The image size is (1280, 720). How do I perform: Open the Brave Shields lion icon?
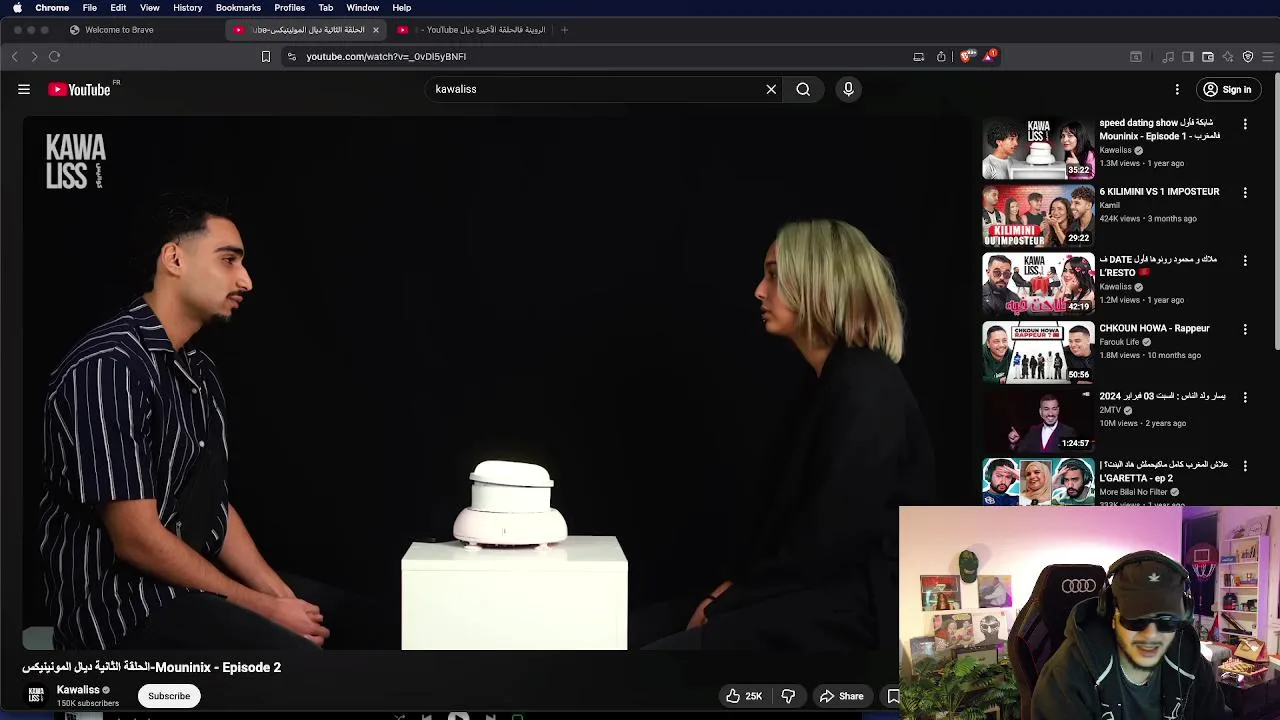tap(966, 57)
